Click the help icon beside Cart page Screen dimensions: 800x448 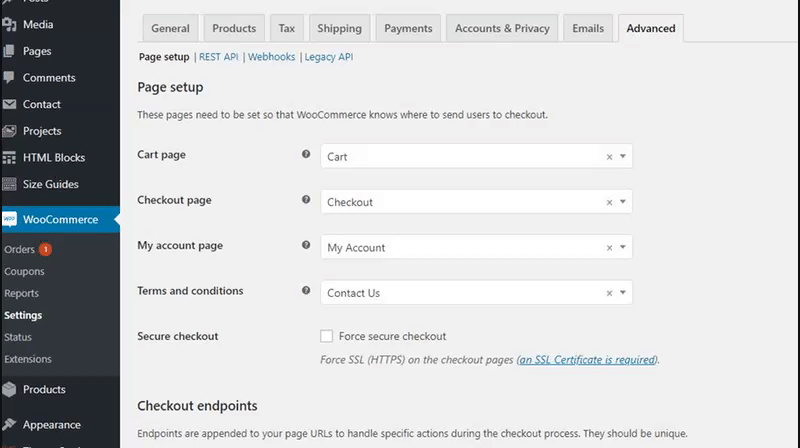306,155
